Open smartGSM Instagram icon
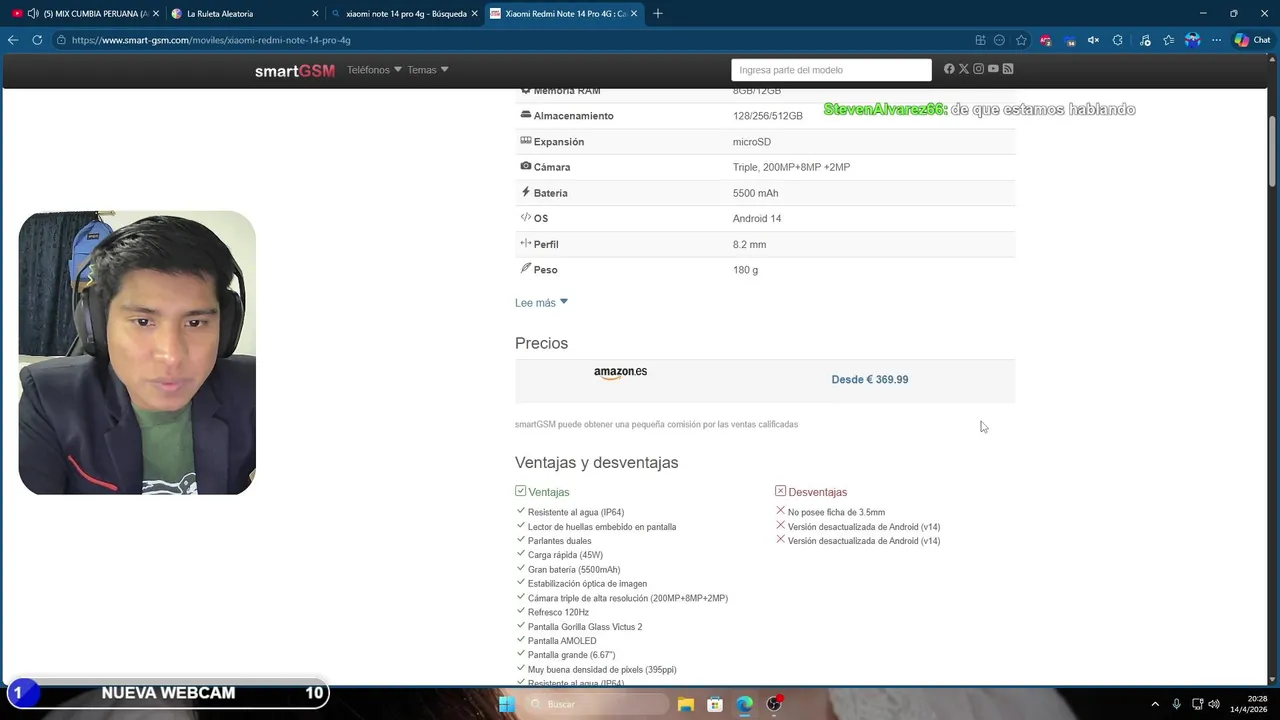 point(979,69)
